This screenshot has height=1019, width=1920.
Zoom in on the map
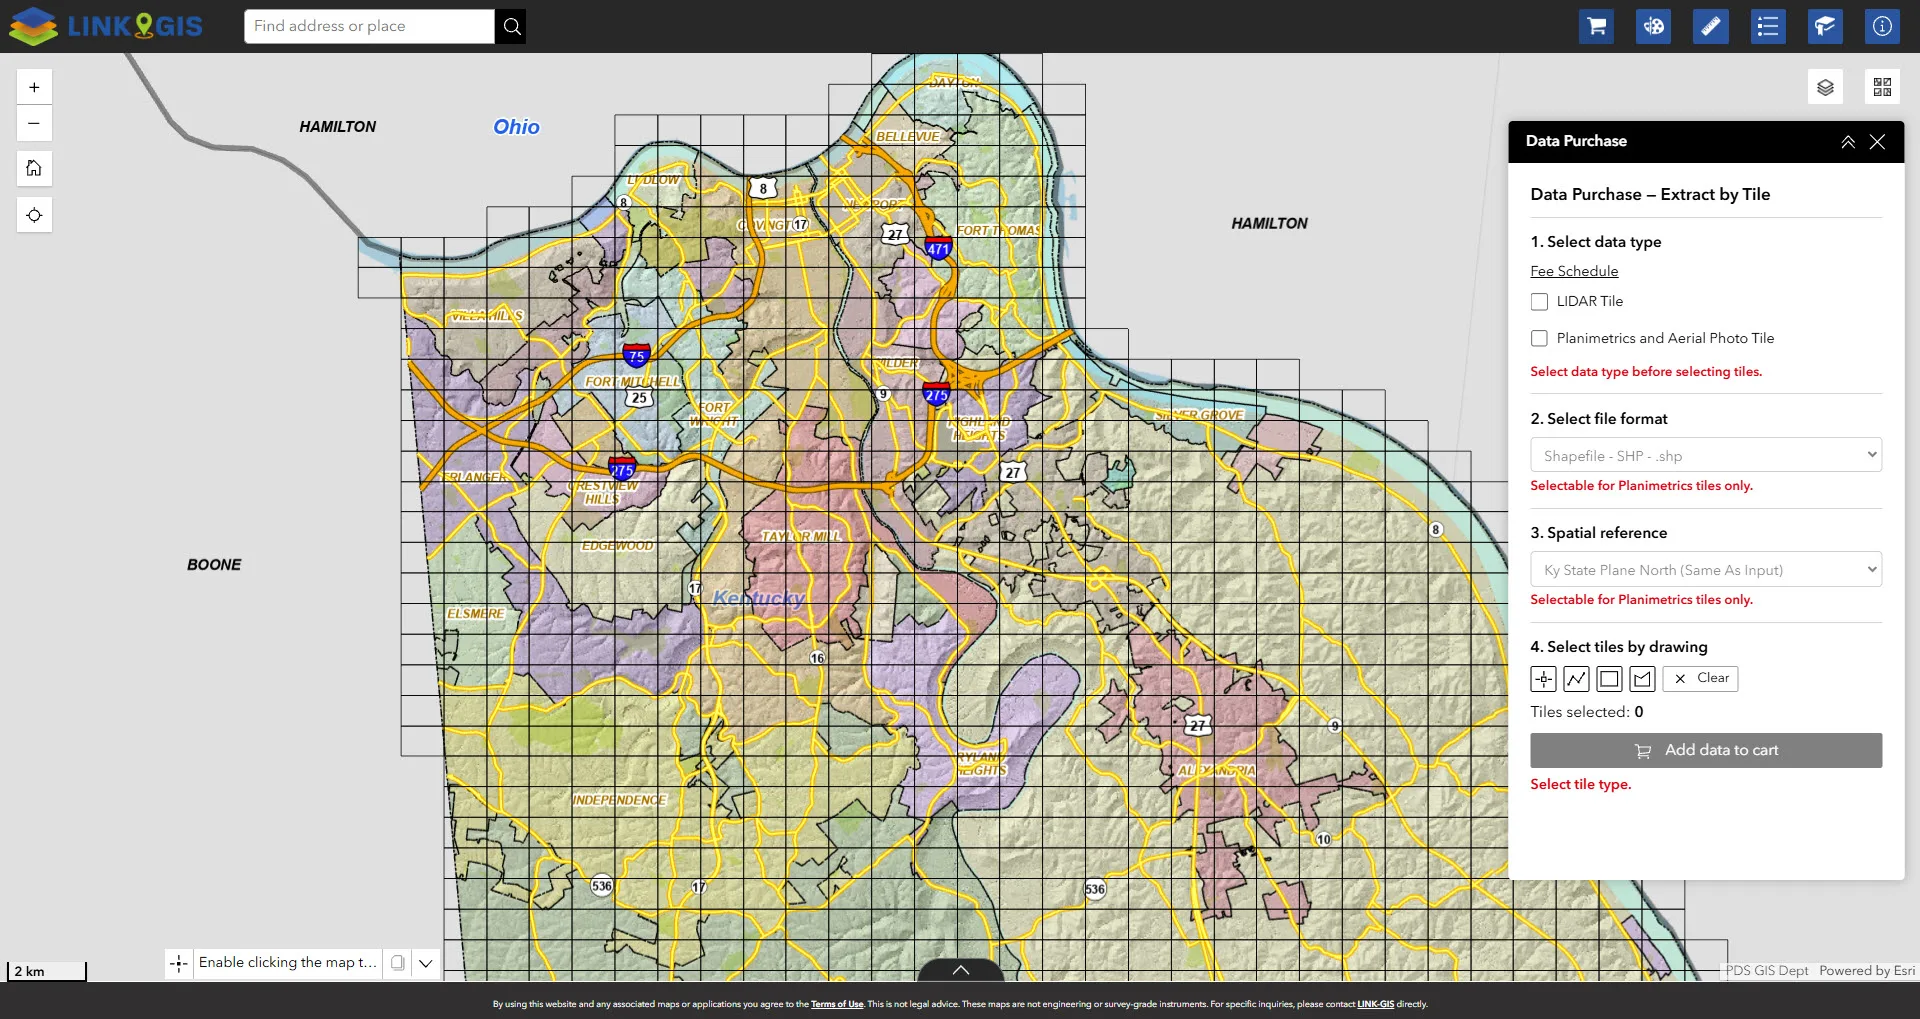[34, 87]
